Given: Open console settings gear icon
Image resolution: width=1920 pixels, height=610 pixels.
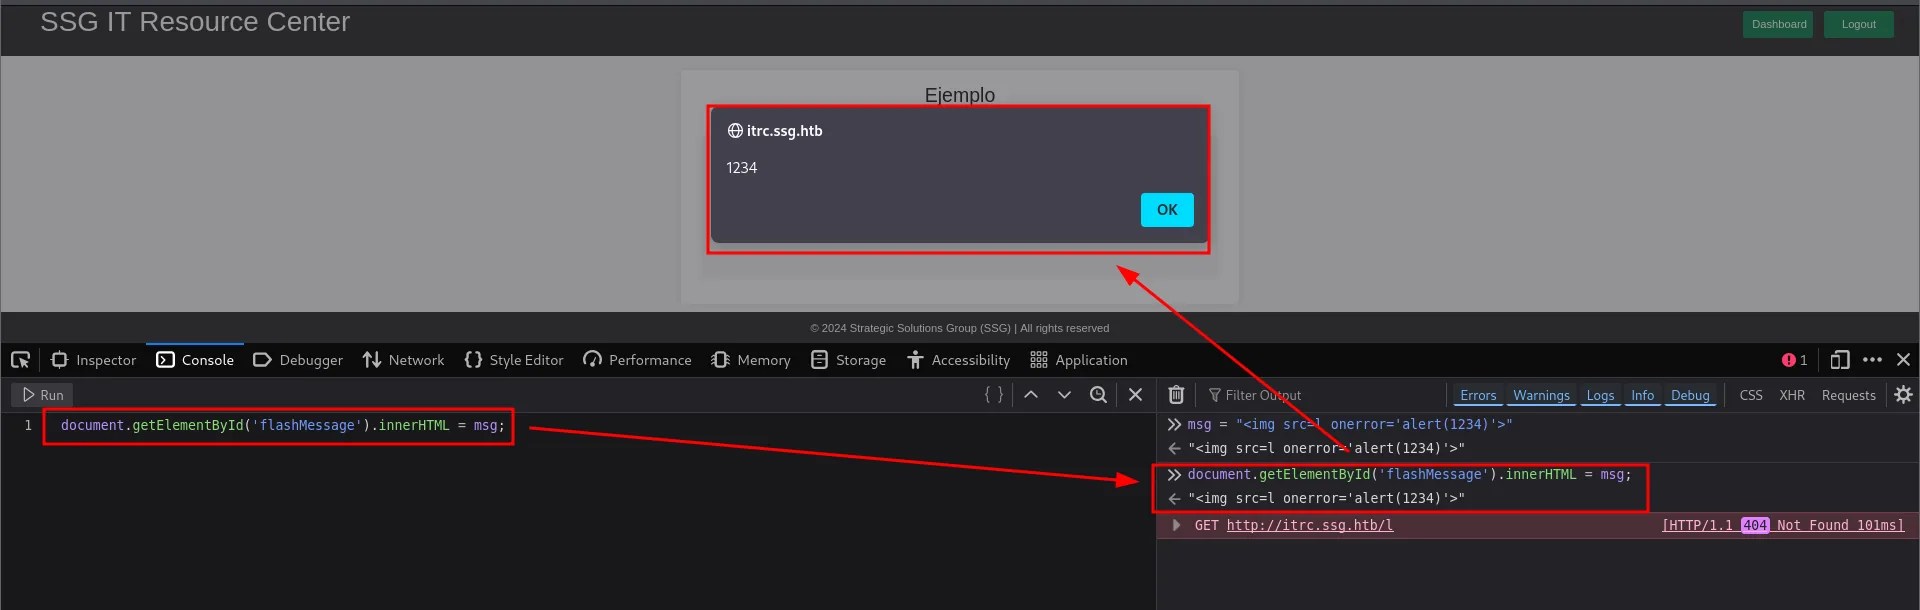Looking at the screenshot, I should click(x=1903, y=395).
